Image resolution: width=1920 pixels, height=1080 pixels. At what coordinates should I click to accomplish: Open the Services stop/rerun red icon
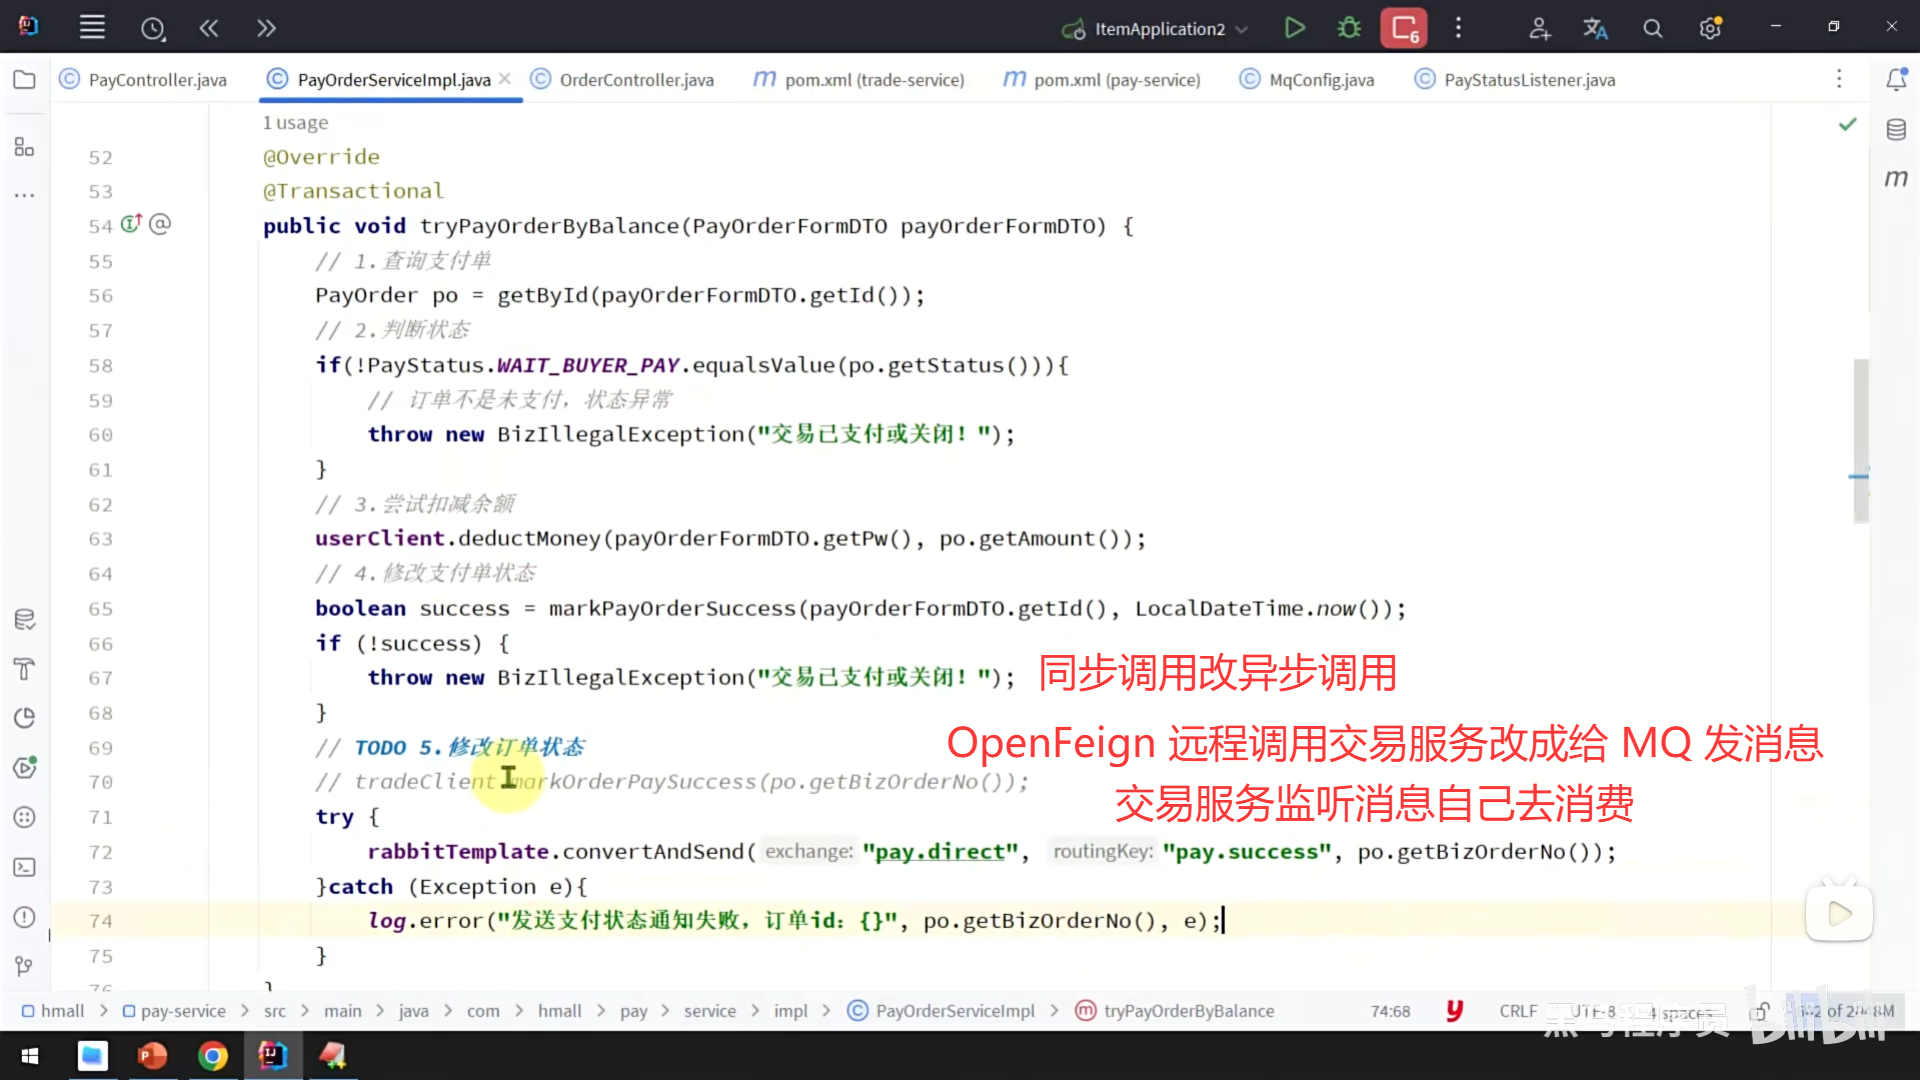click(1404, 28)
